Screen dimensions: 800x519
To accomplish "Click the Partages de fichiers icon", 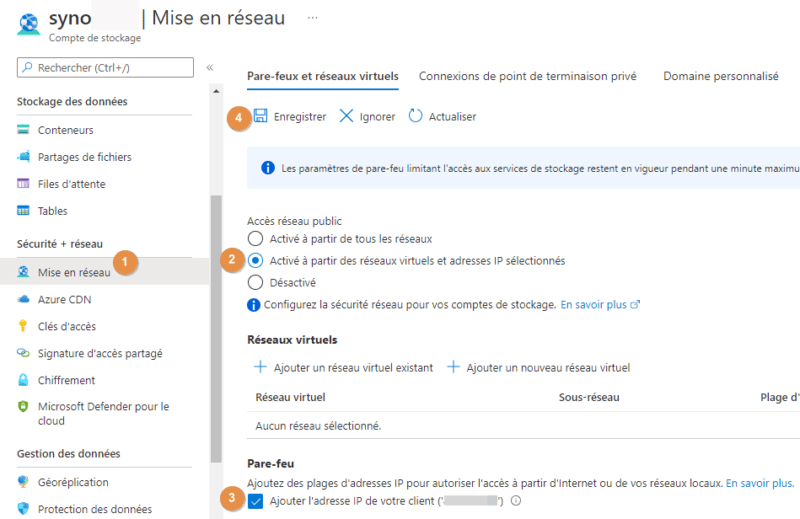I will click(23, 157).
